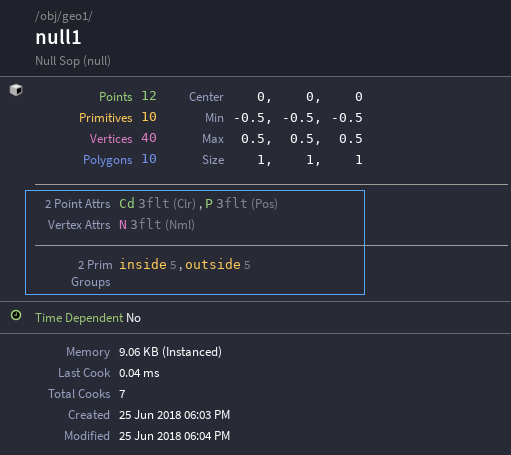Click the Vertices label
This screenshot has width=511, height=455.
(x=111, y=139)
